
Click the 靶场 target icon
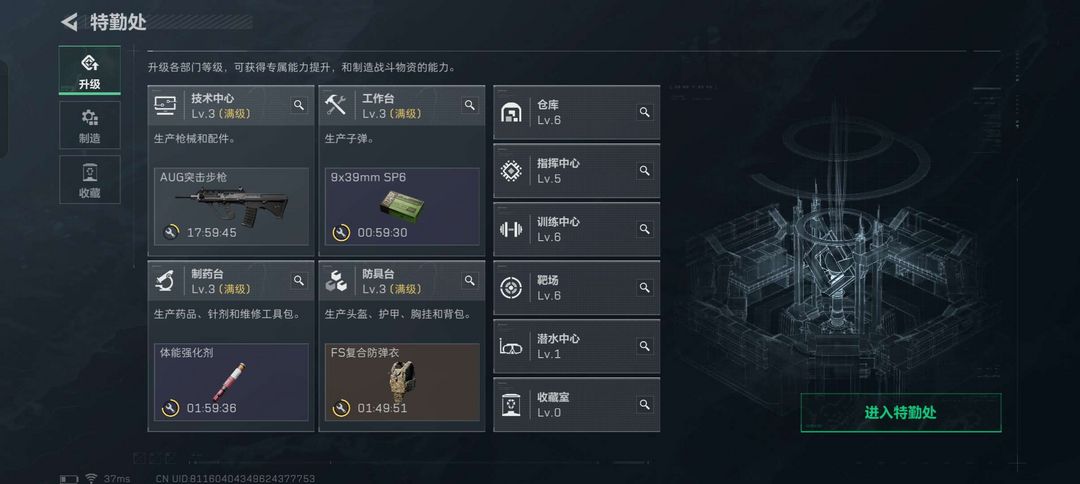(x=511, y=288)
